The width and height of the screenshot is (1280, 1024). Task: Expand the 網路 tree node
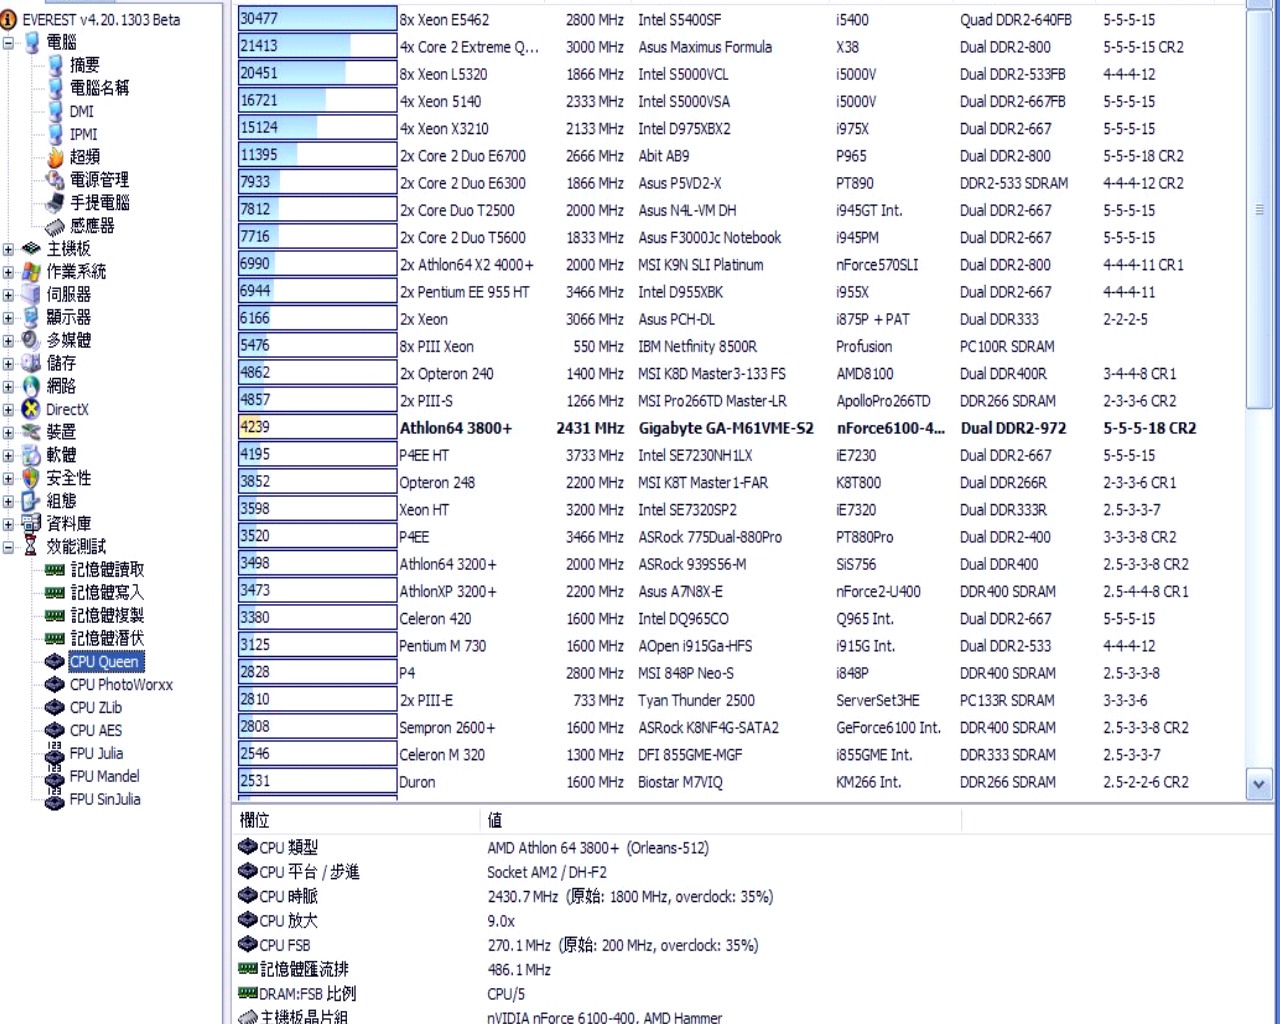pyautogui.click(x=9, y=387)
